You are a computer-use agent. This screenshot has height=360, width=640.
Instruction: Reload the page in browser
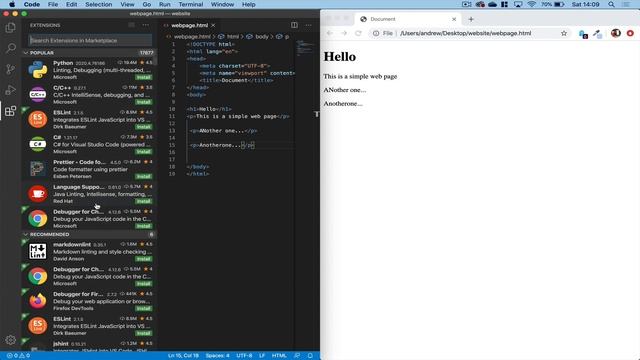tap(358, 33)
